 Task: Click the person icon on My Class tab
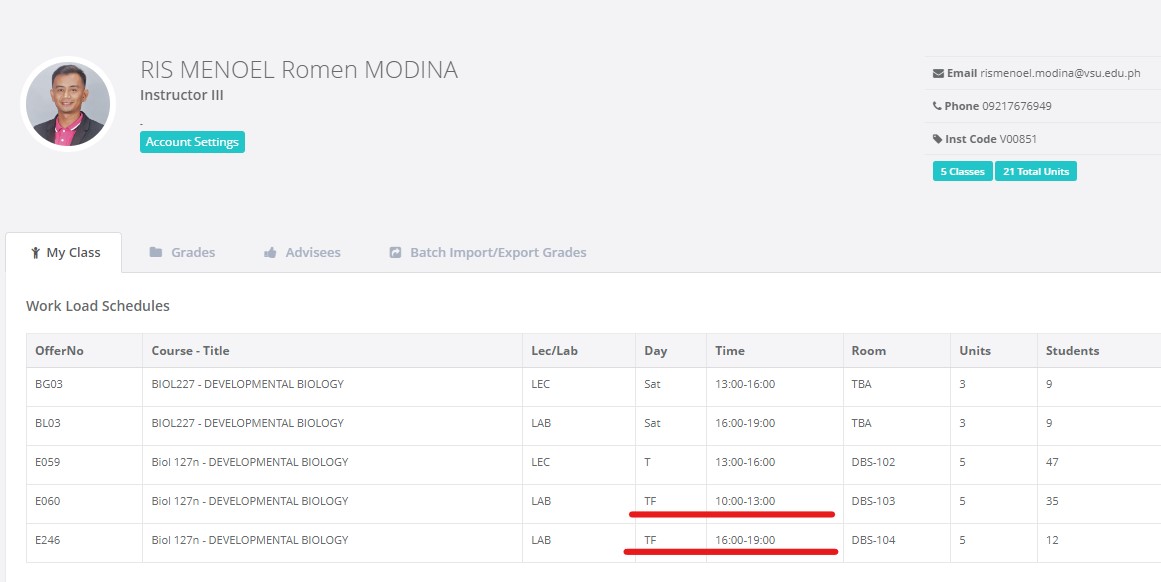tap(35, 253)
